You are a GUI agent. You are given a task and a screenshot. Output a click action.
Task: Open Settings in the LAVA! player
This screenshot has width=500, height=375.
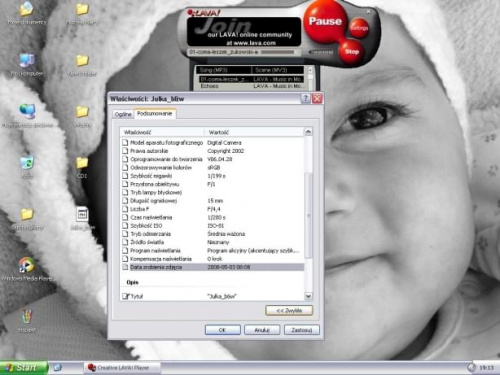[x=359, y=28]
